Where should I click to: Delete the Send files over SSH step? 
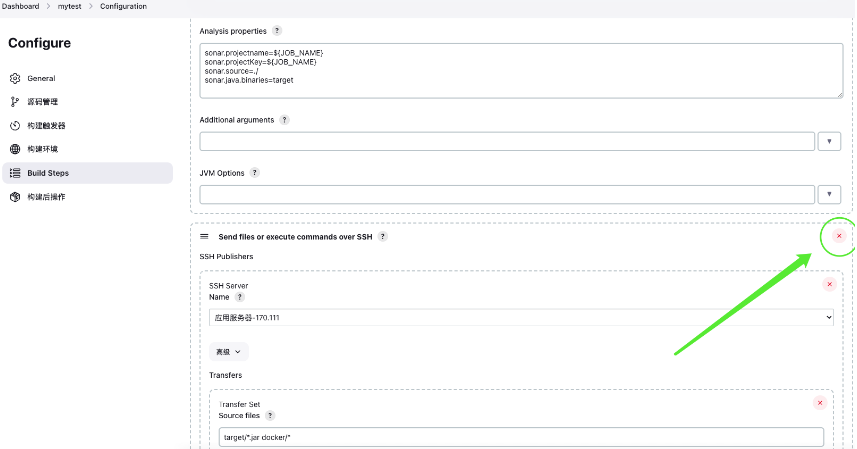click(x=839, y=236)
